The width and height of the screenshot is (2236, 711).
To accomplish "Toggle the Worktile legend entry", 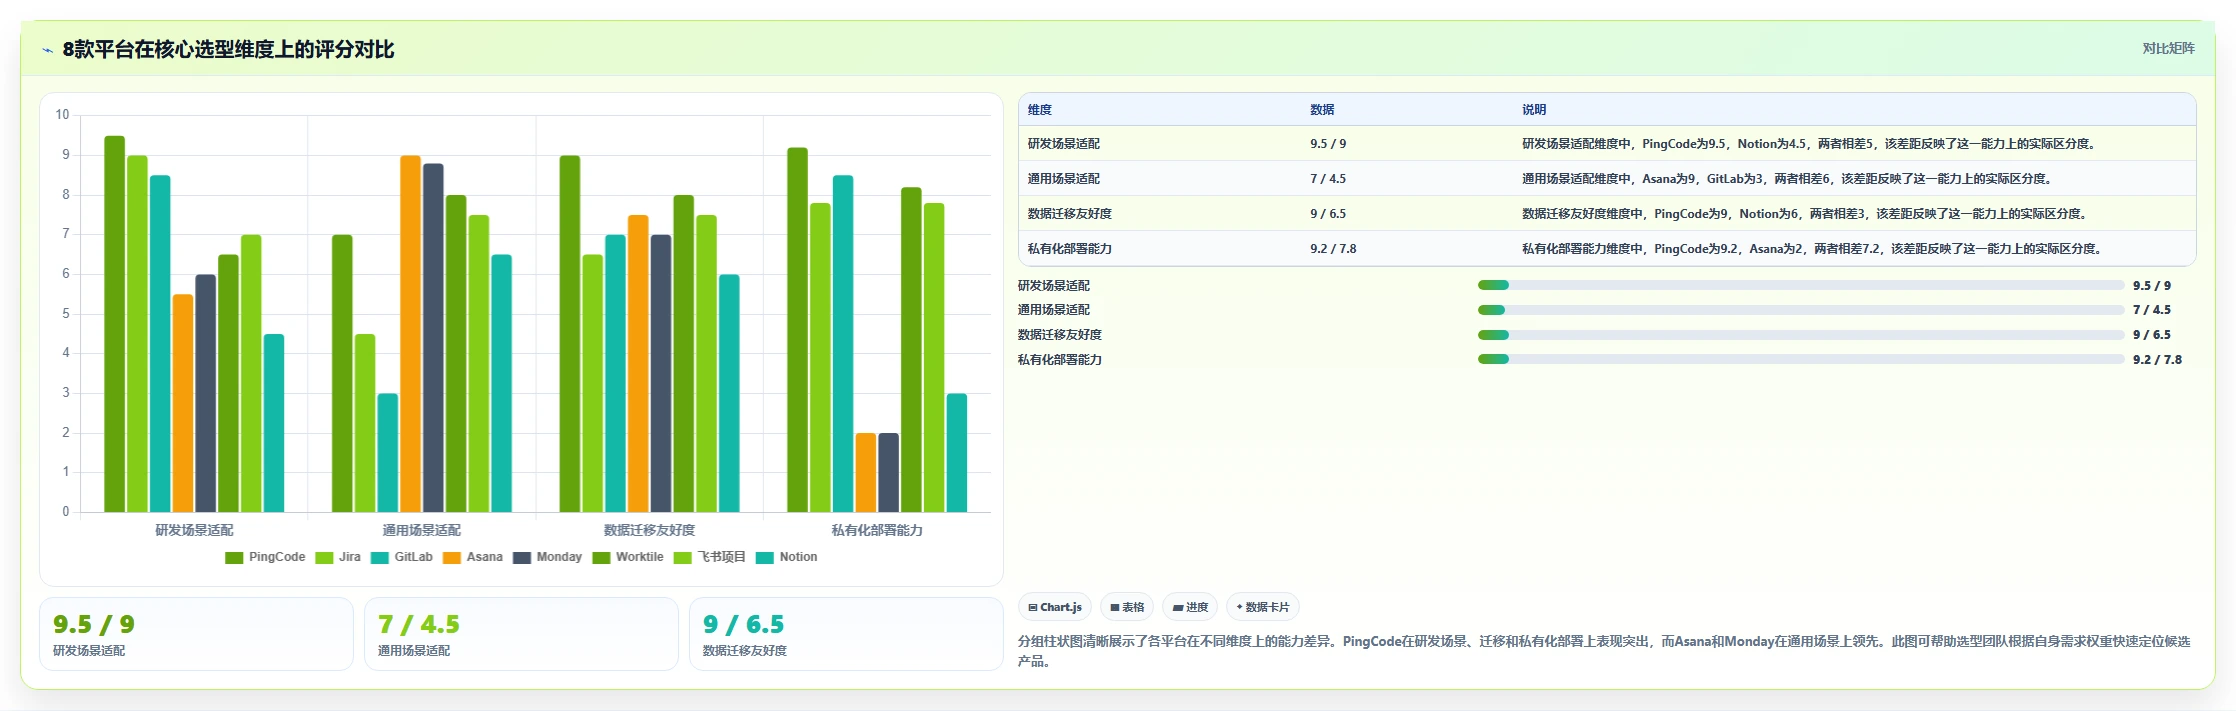I will (628, 557).
